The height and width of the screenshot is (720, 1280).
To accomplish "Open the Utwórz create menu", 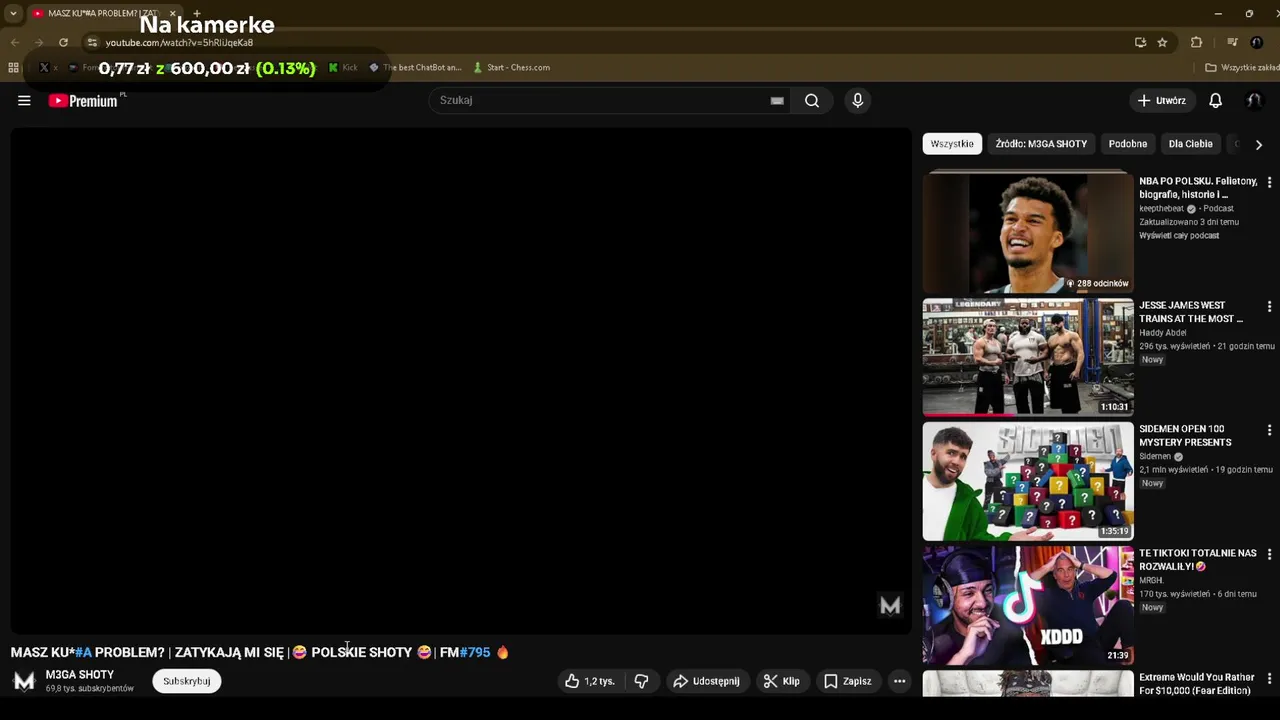I will 1161,100.
